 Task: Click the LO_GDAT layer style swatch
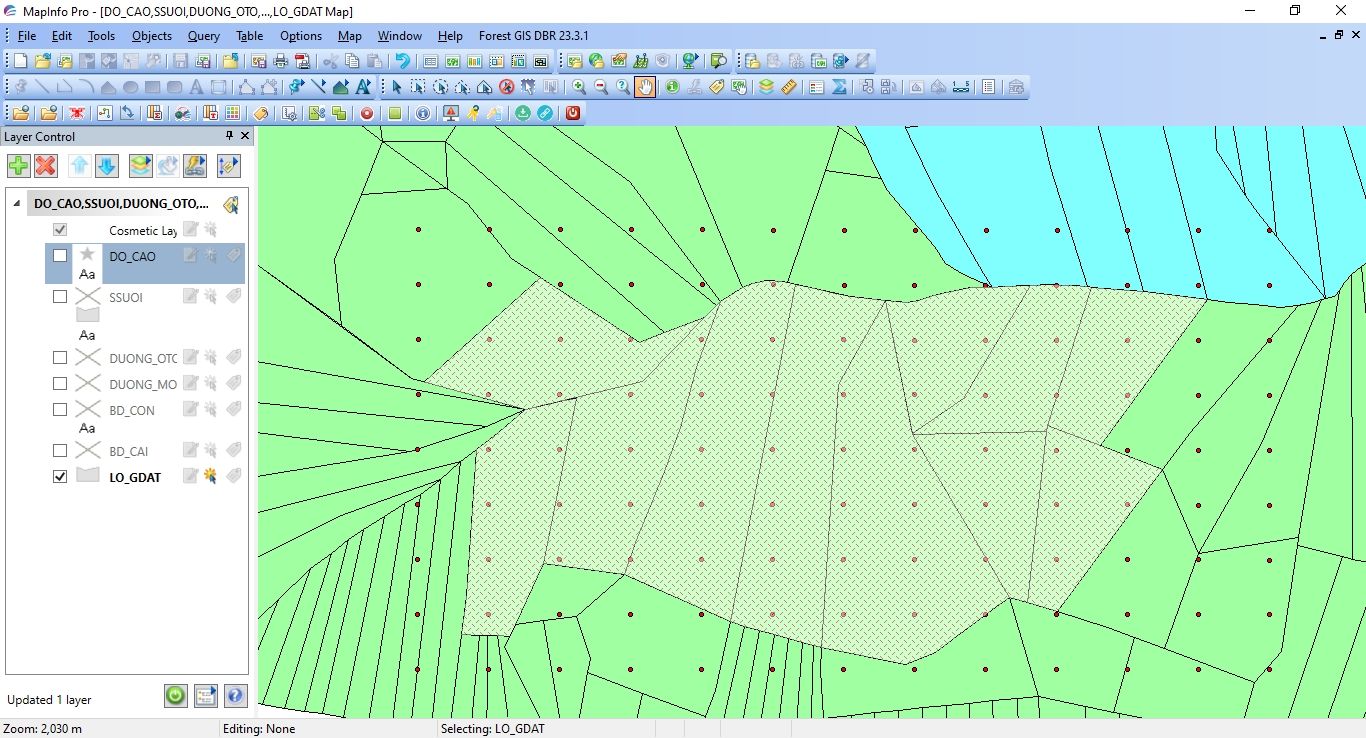(88, 476)
